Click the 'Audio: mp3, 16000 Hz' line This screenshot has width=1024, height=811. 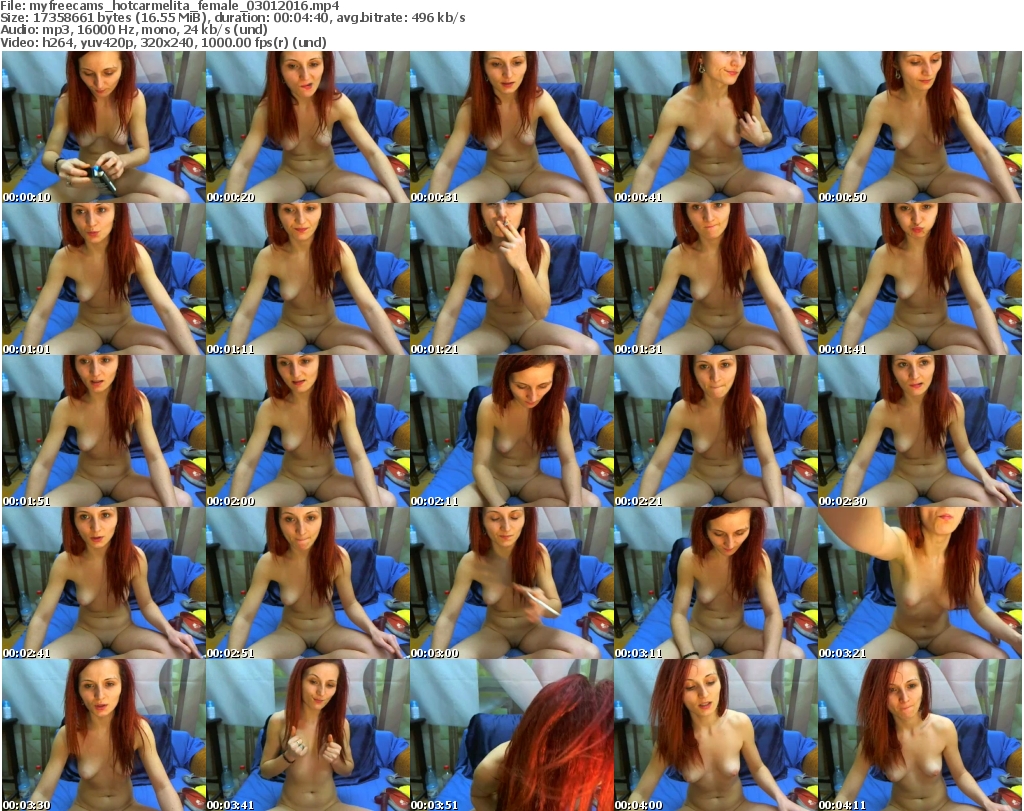tap(134, 30)
